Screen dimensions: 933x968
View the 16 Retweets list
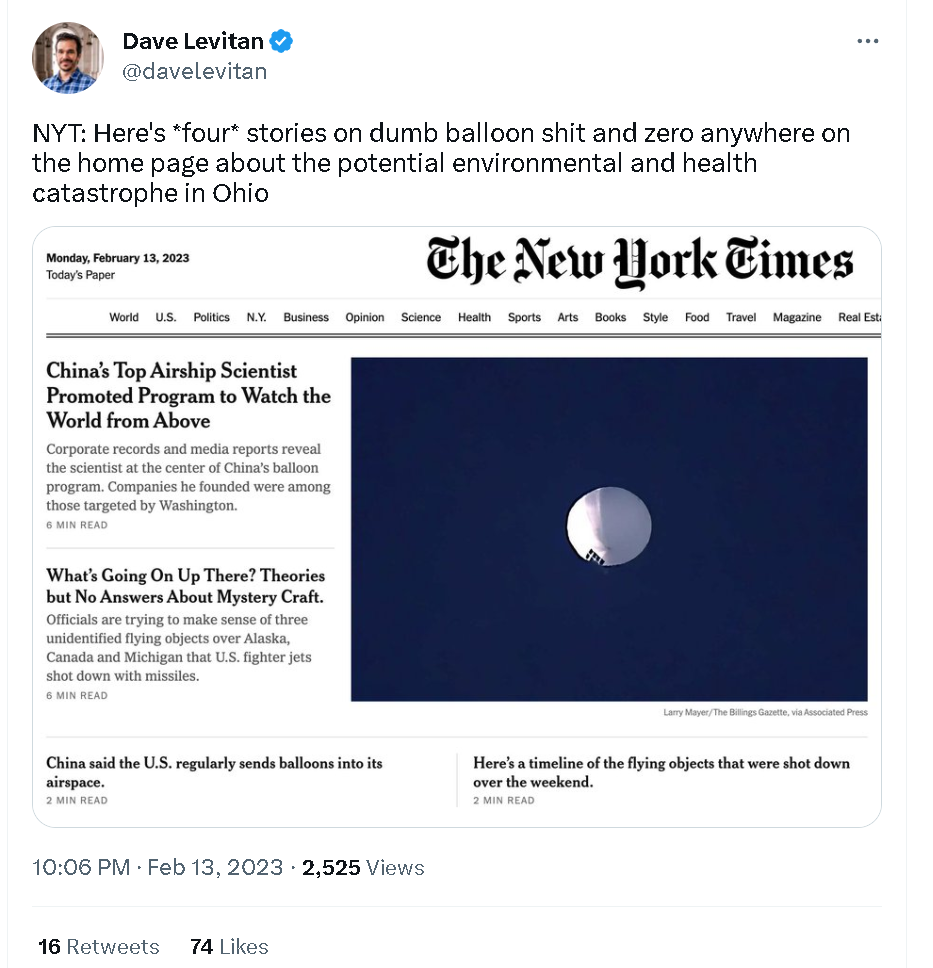click(x=98, y=946)
